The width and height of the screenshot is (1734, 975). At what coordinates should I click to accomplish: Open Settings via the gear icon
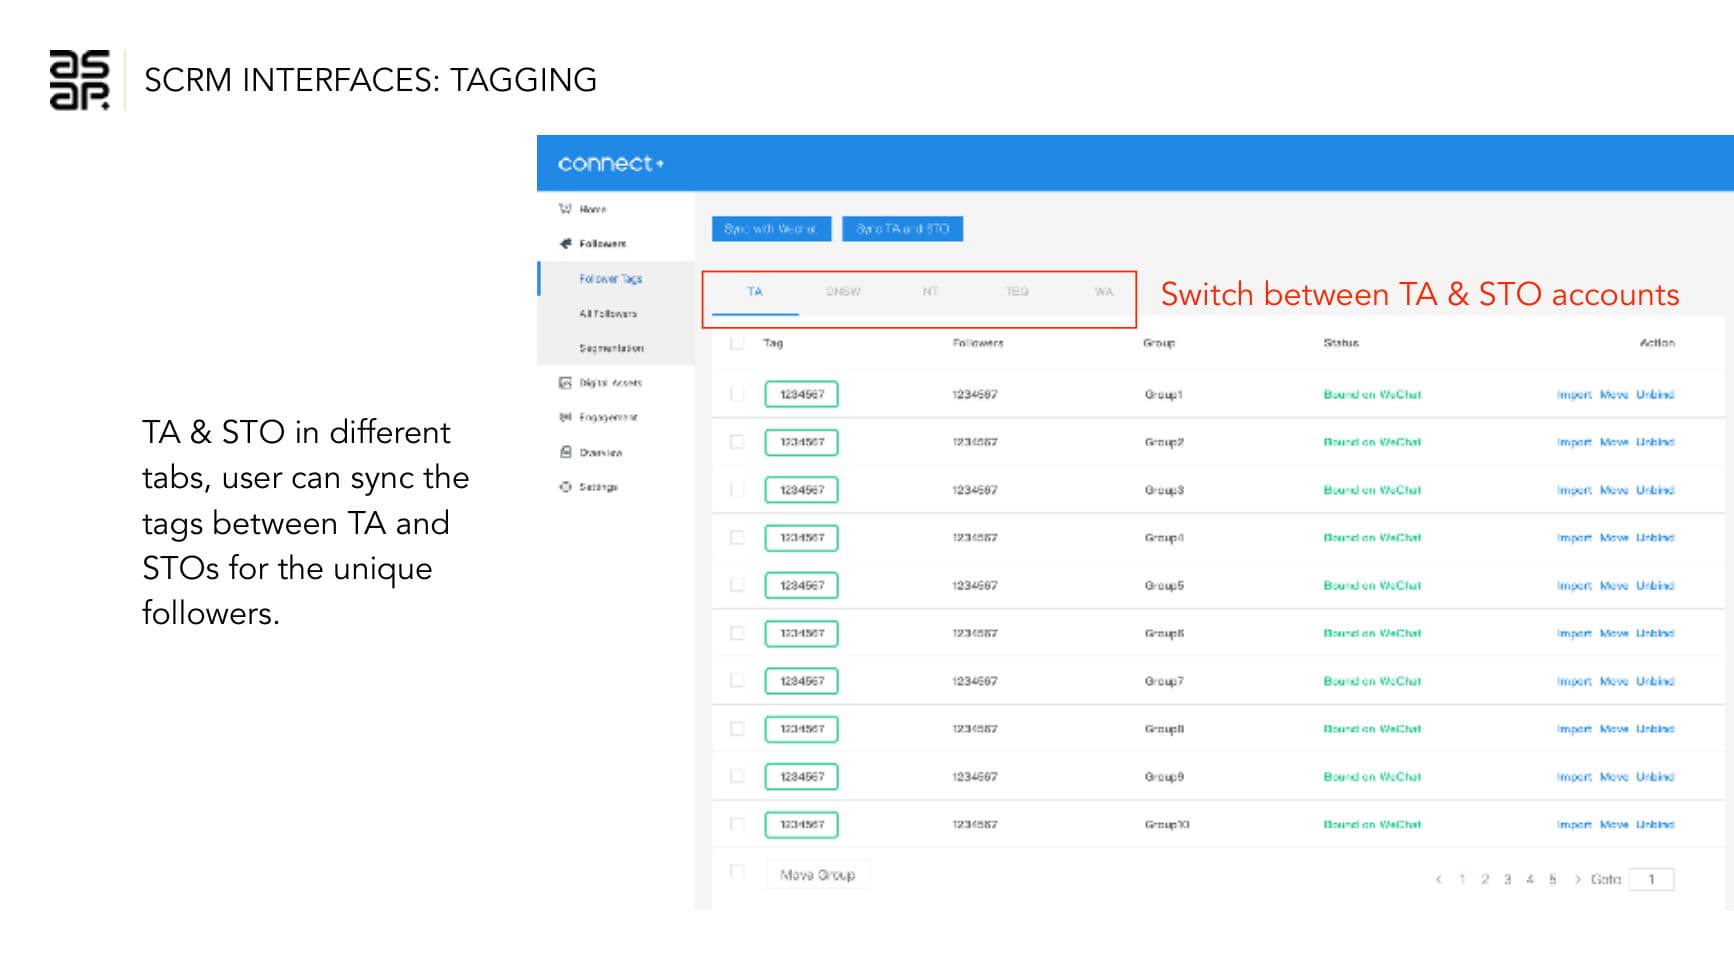click(x=565, y=487)
